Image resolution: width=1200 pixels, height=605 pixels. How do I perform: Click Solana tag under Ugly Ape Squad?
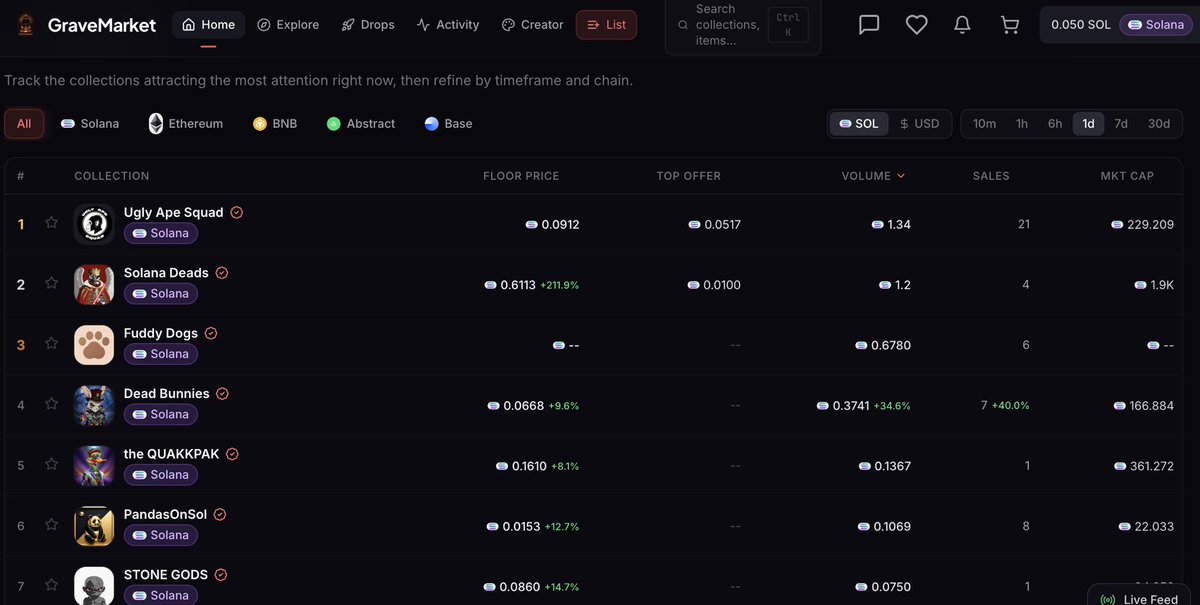click(161, 233)
